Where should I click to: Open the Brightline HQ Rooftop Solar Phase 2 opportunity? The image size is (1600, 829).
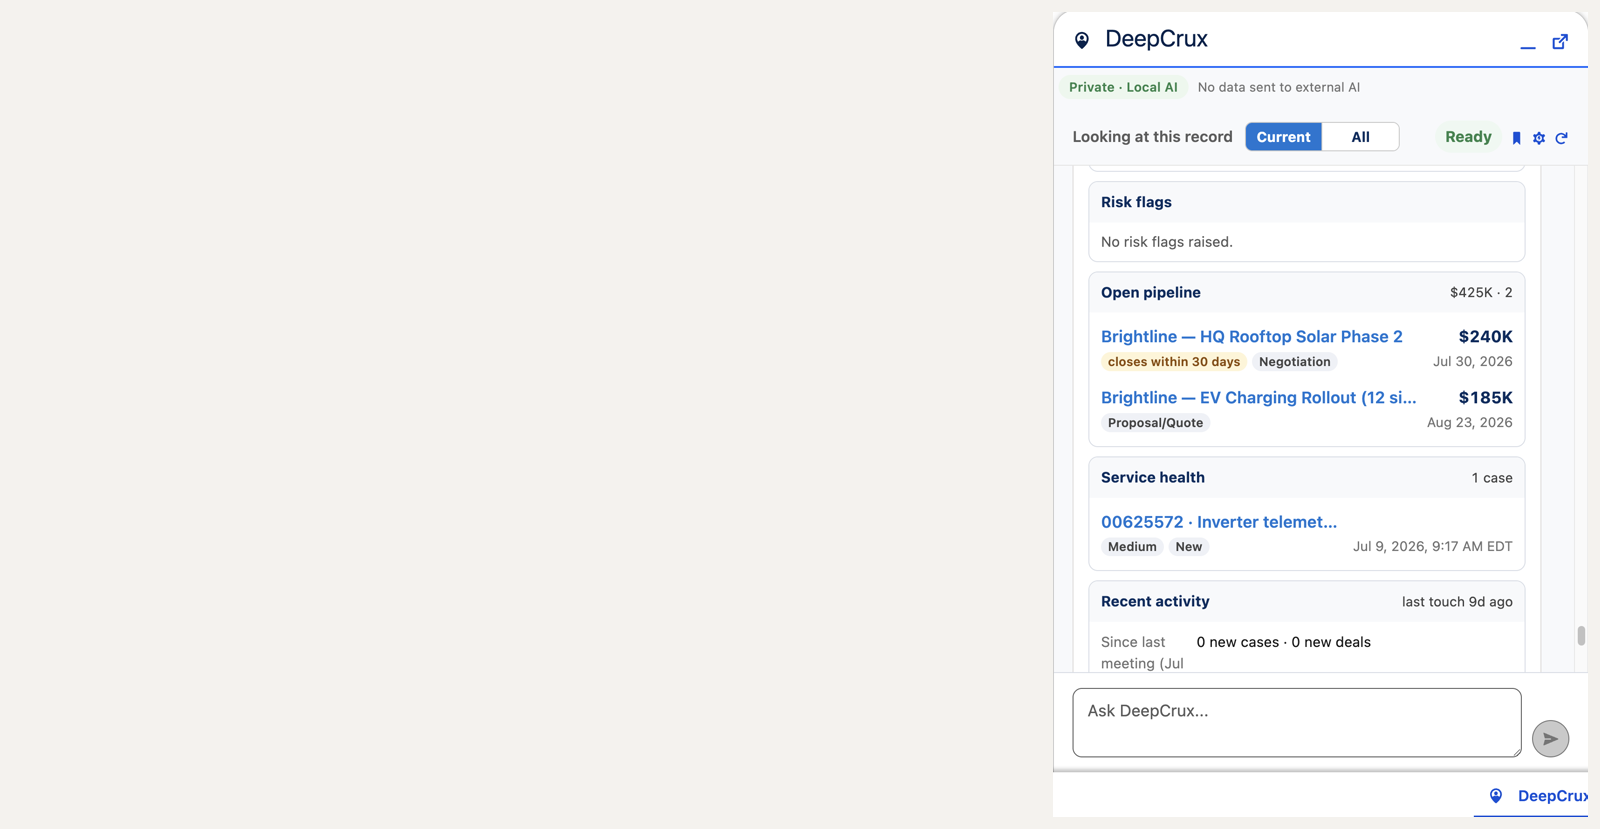click(1252, 336)
